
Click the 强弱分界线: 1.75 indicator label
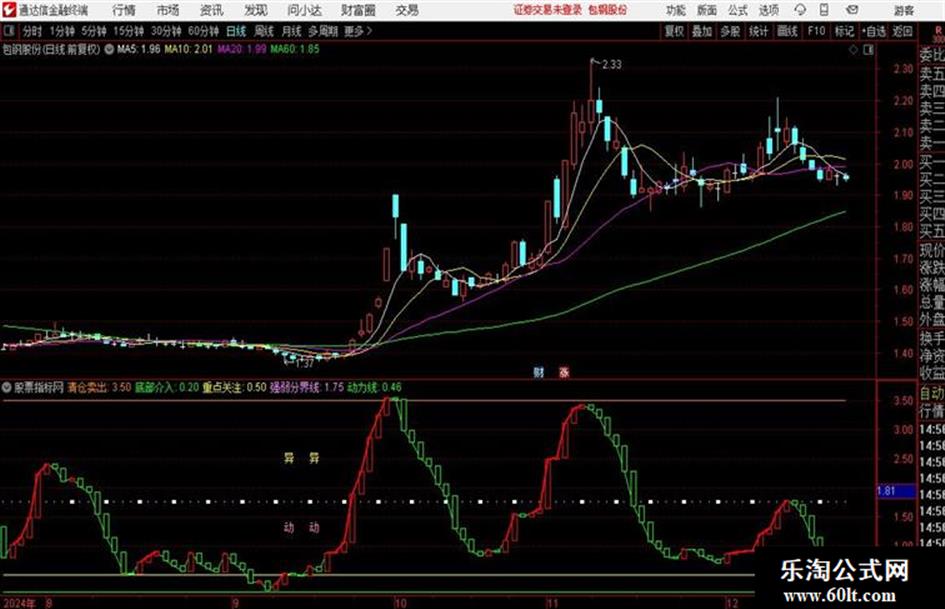coord(307,387)
